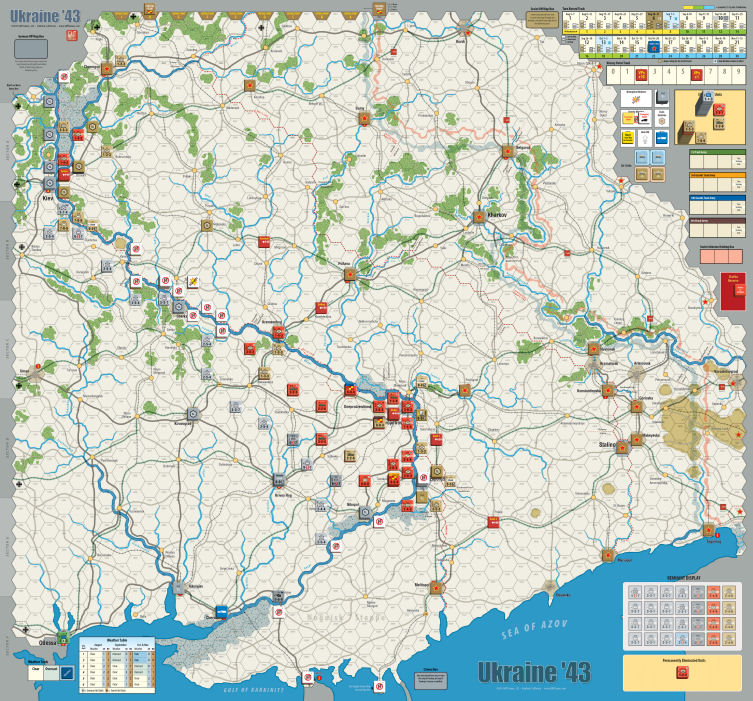Click the Sea of Azov label
The height and width of the screenshot is (701, 753).
click(x=534, y=629)
